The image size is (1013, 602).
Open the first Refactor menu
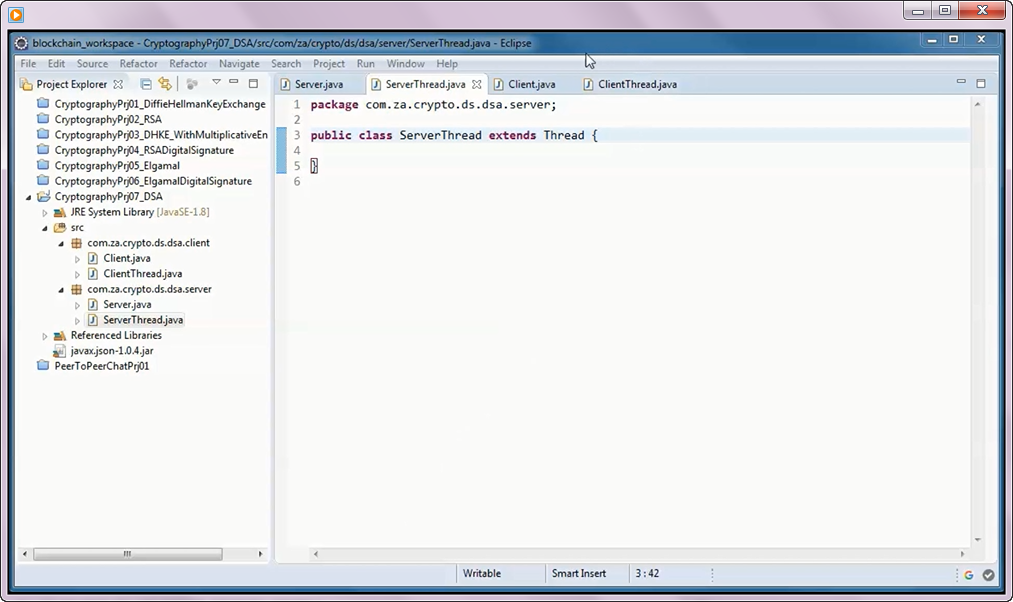tap(138, 63)
